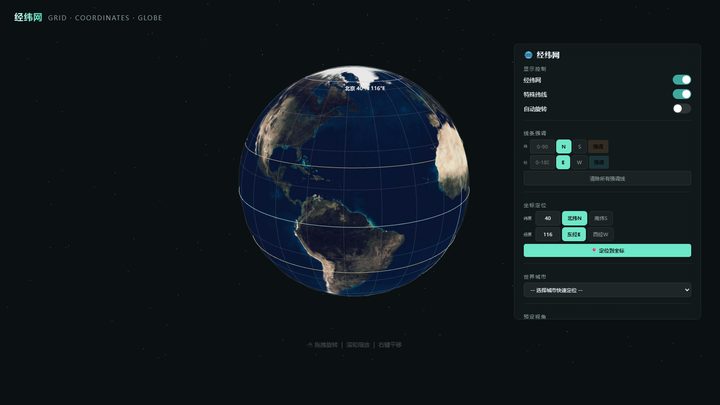Viewport: 720px width, 405px height.
Task: Choose 南纬S for the coordinate latitude
Action: pos(601,218)
